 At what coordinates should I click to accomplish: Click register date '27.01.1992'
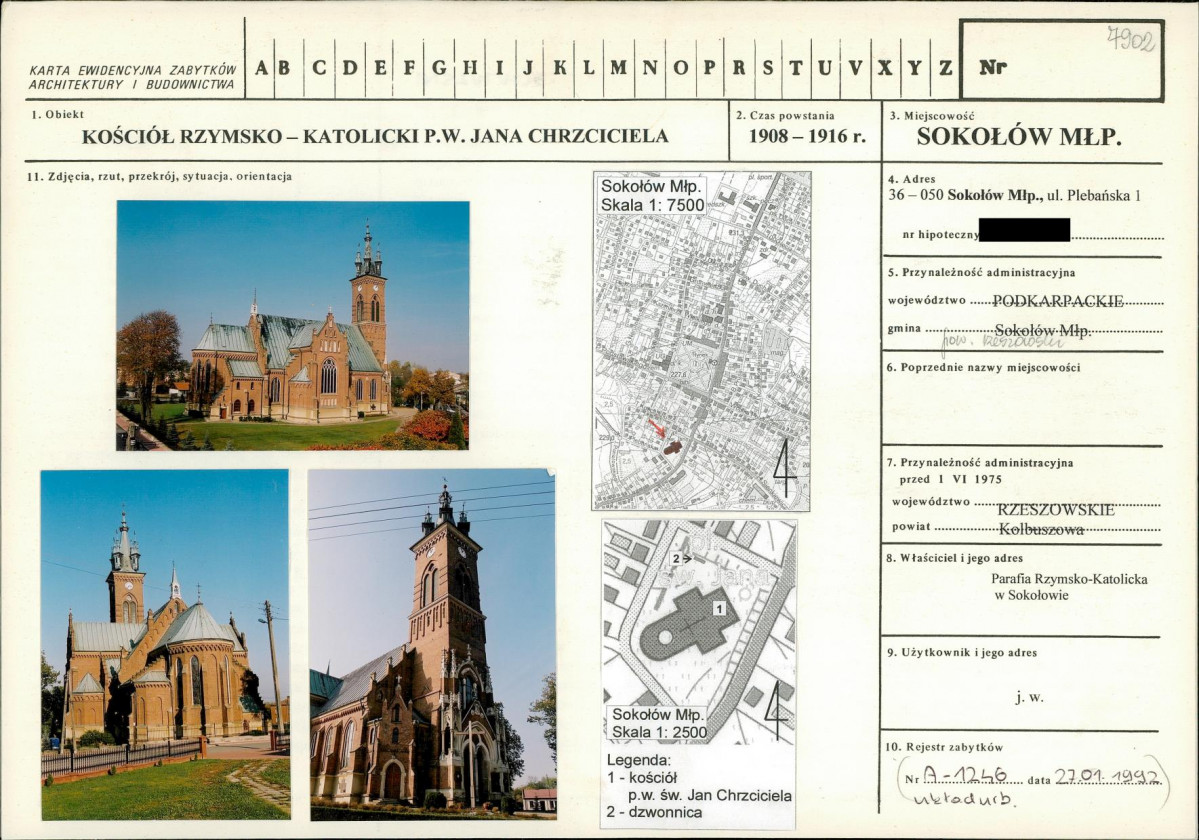pyautogui.click(x=1106, y=777)
